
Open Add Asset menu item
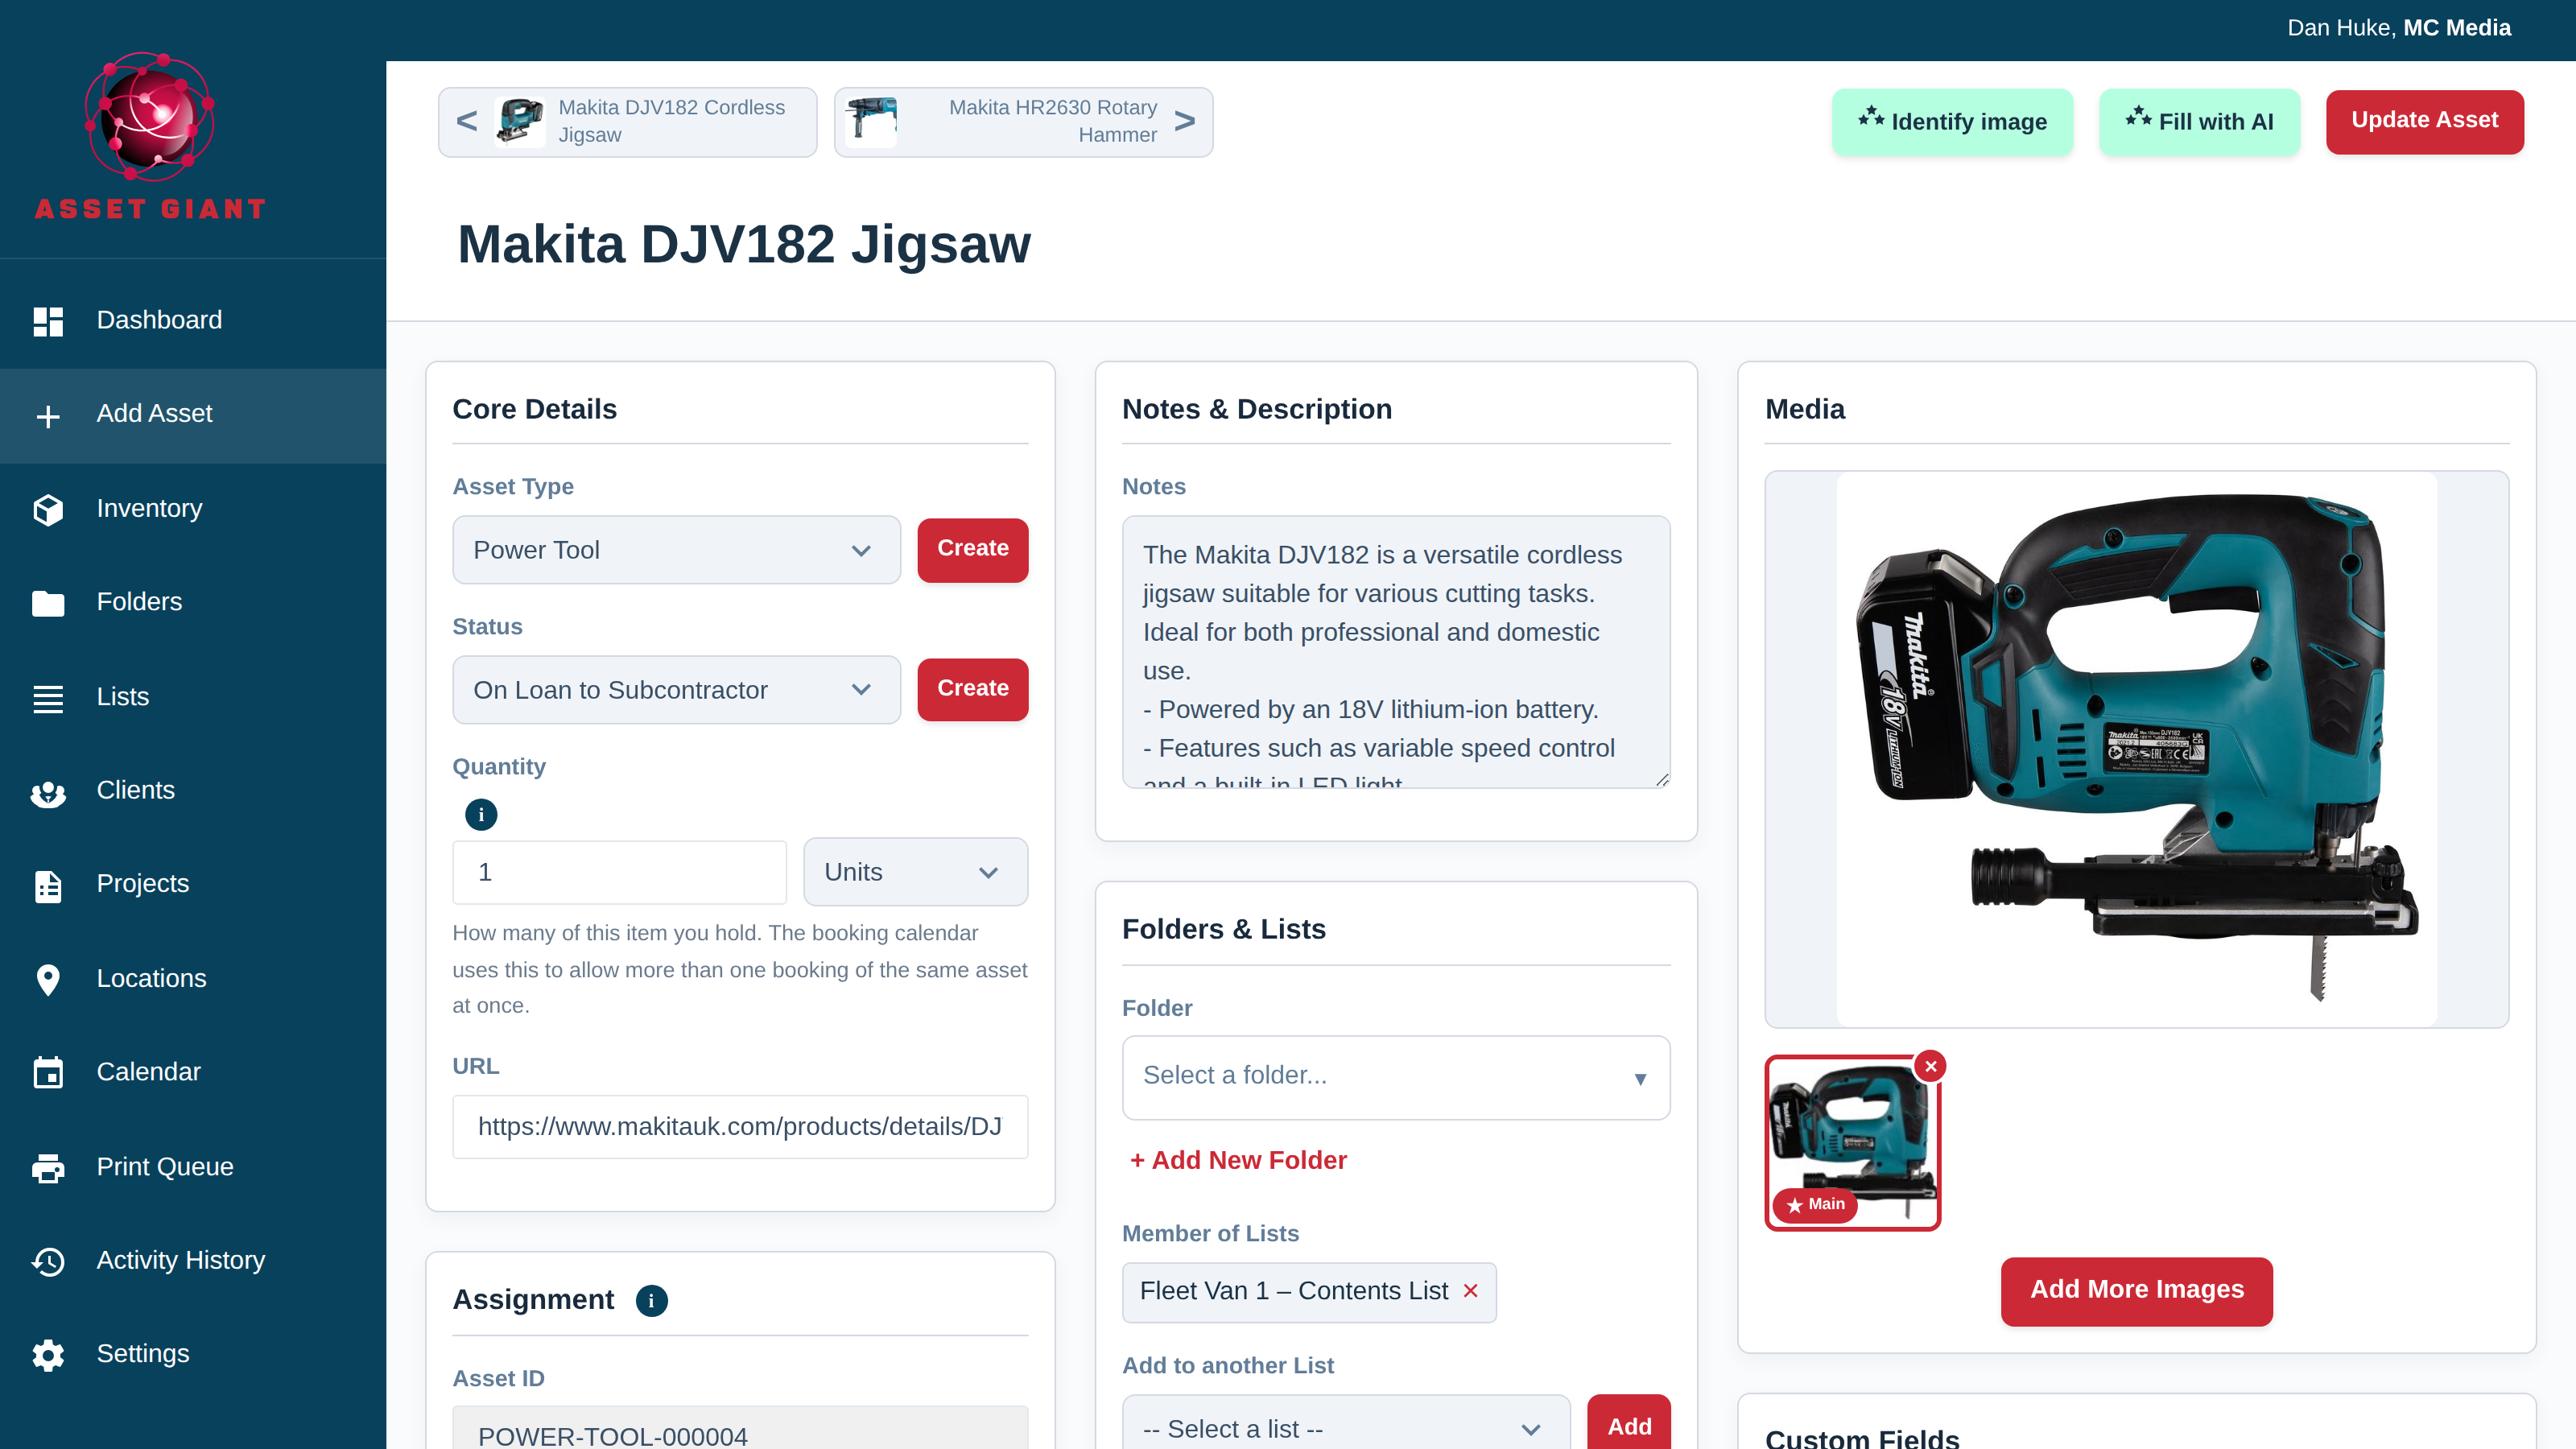click(193, 415)
